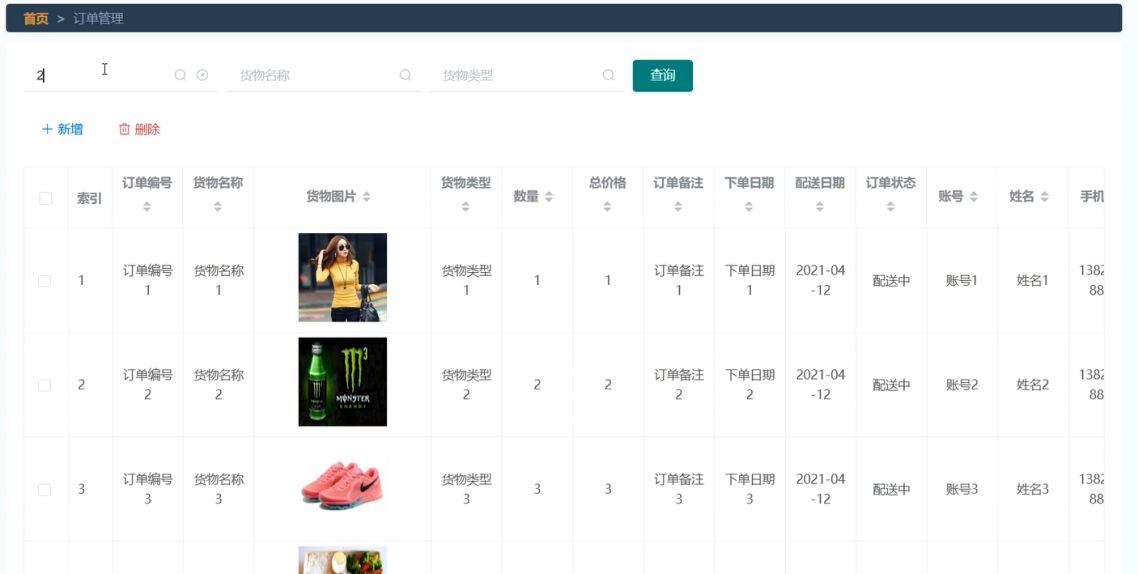Image resolution: width=1138 pixels, height=574 pixels.
Task: Sort table by 数量 column arrows
Action: click(x=548, y=198)
